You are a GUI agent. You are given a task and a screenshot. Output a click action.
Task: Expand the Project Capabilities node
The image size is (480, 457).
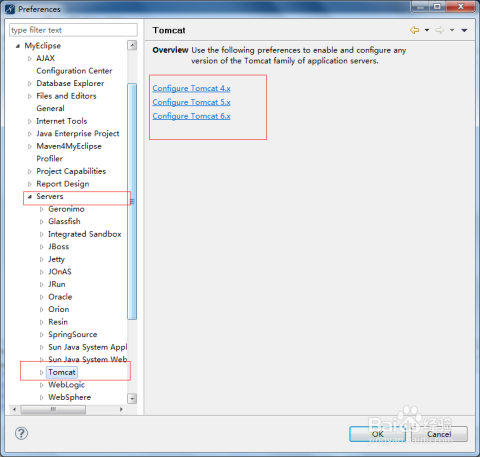30,172
